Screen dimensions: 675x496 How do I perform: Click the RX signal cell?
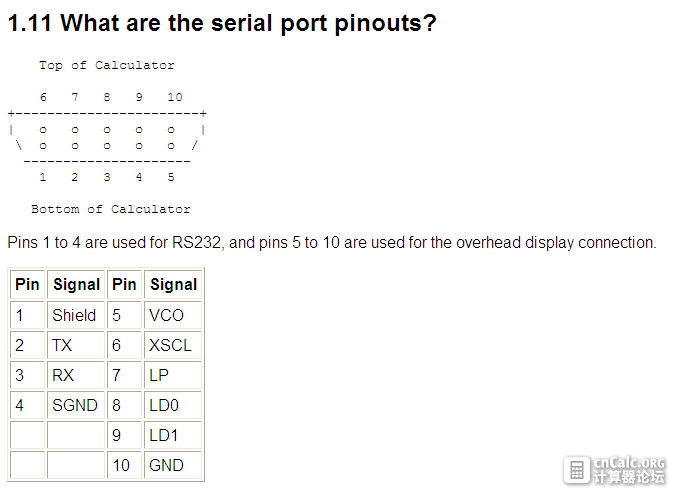click(75, 375)
